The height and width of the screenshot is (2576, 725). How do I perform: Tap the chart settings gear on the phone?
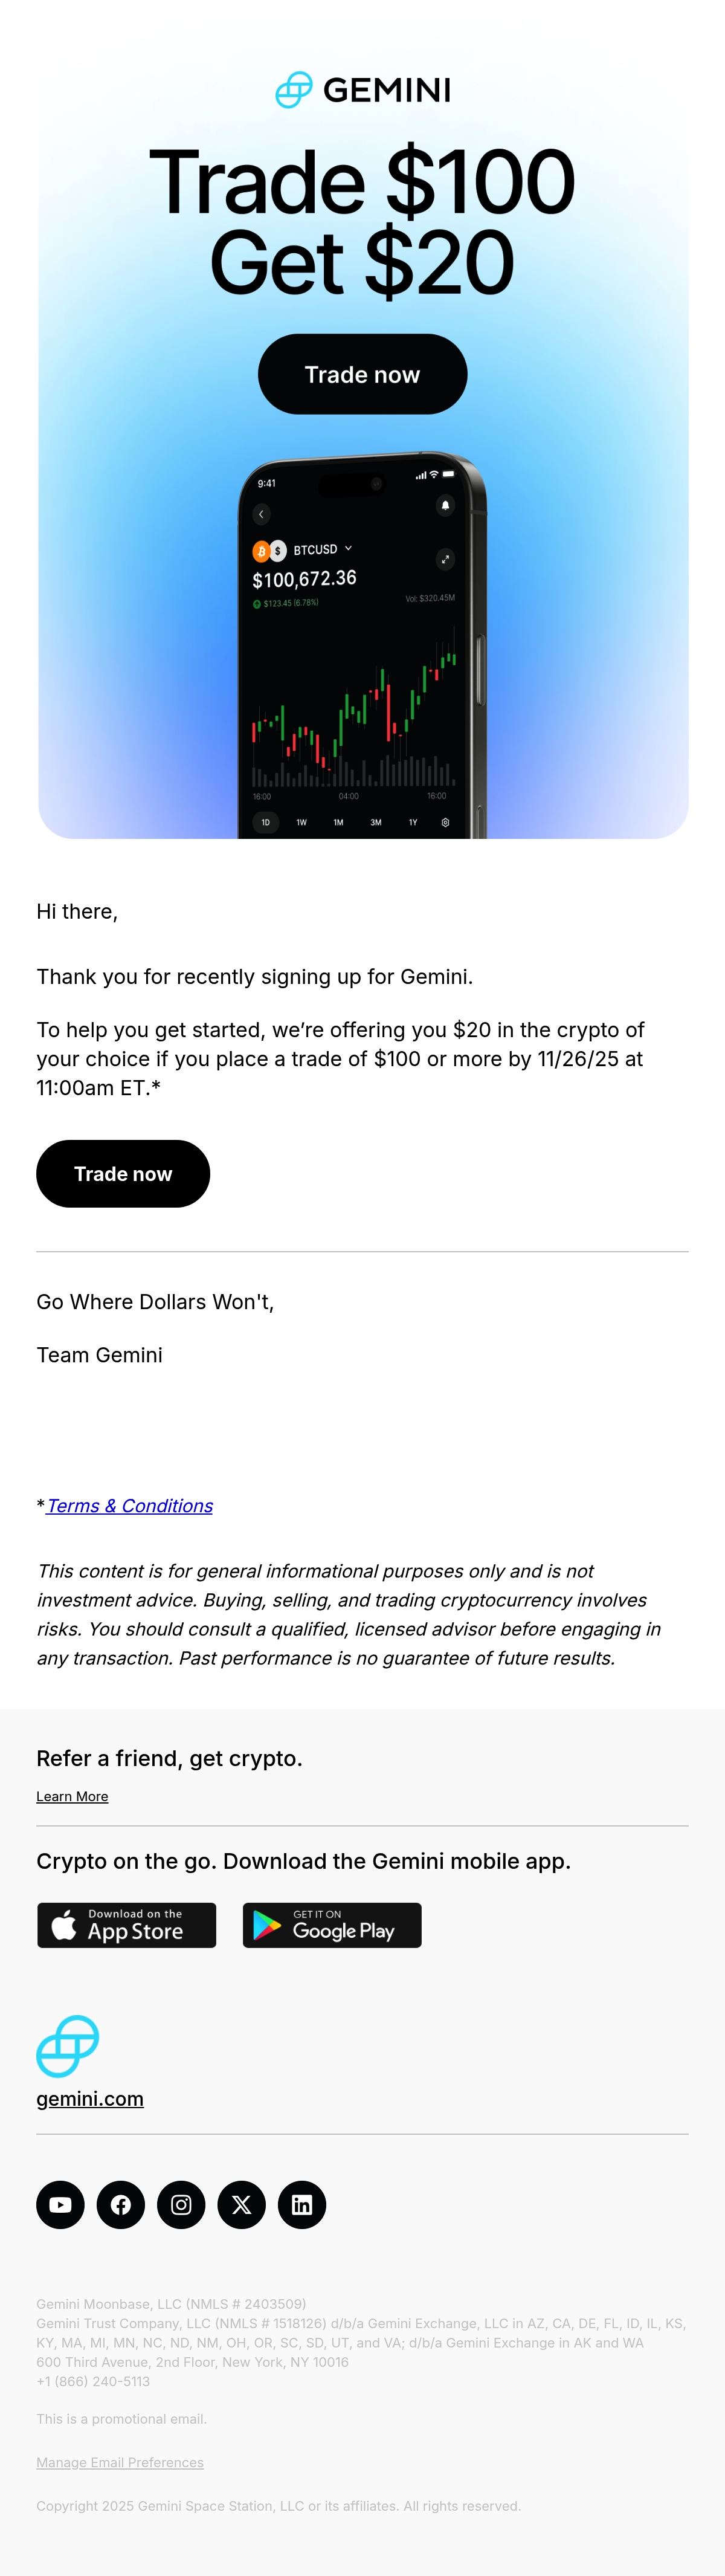pos(445,822)
